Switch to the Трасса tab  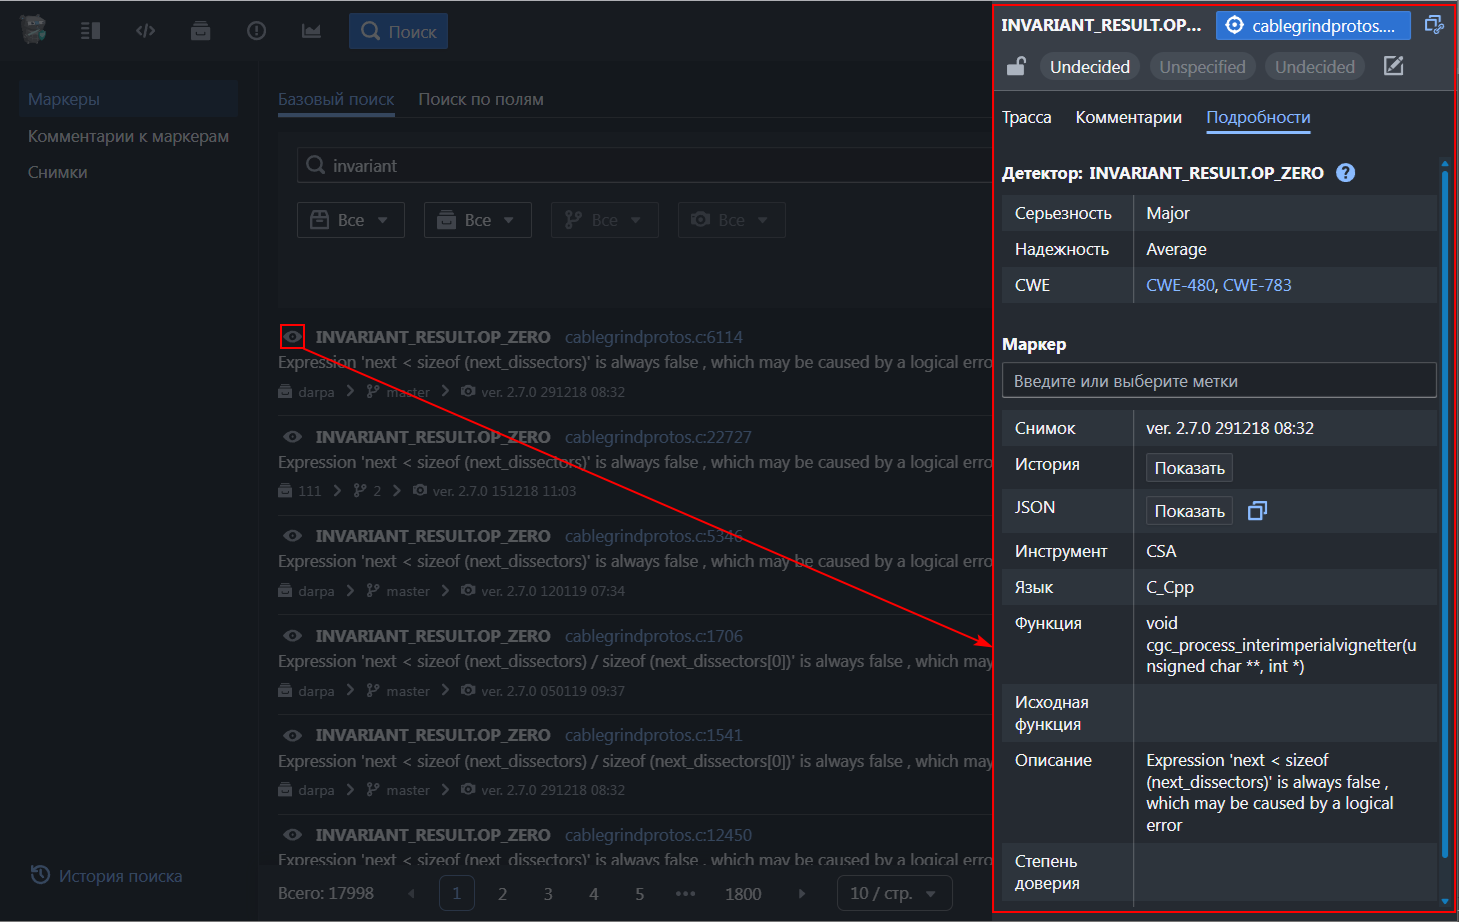point(1026,117)
